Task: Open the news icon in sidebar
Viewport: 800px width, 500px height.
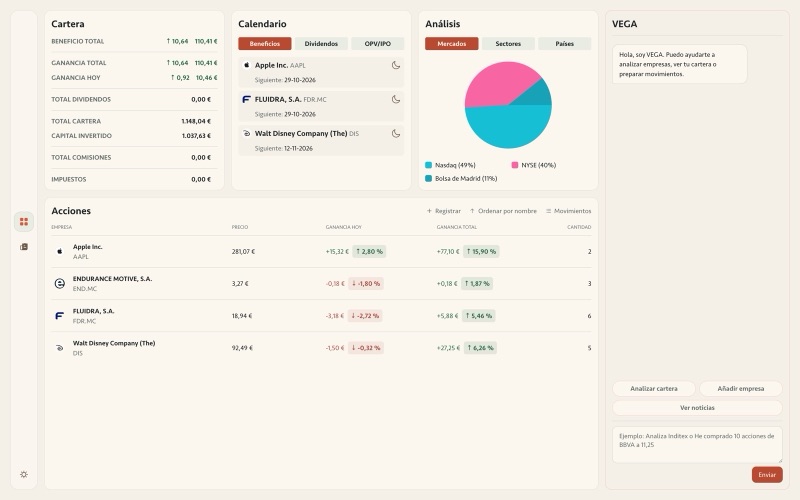Action: pyautogui.click(x=23, y=247)
